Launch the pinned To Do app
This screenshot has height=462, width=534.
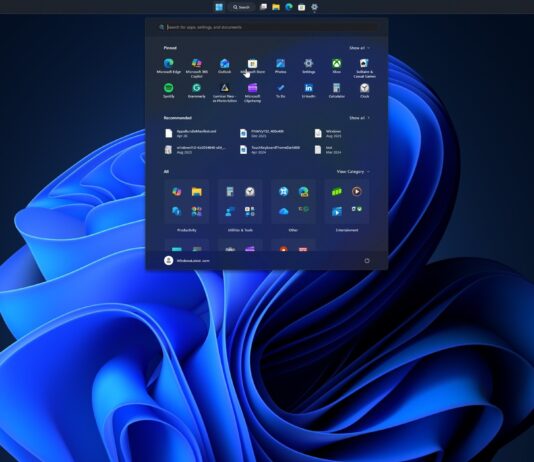tap(280, 91)
